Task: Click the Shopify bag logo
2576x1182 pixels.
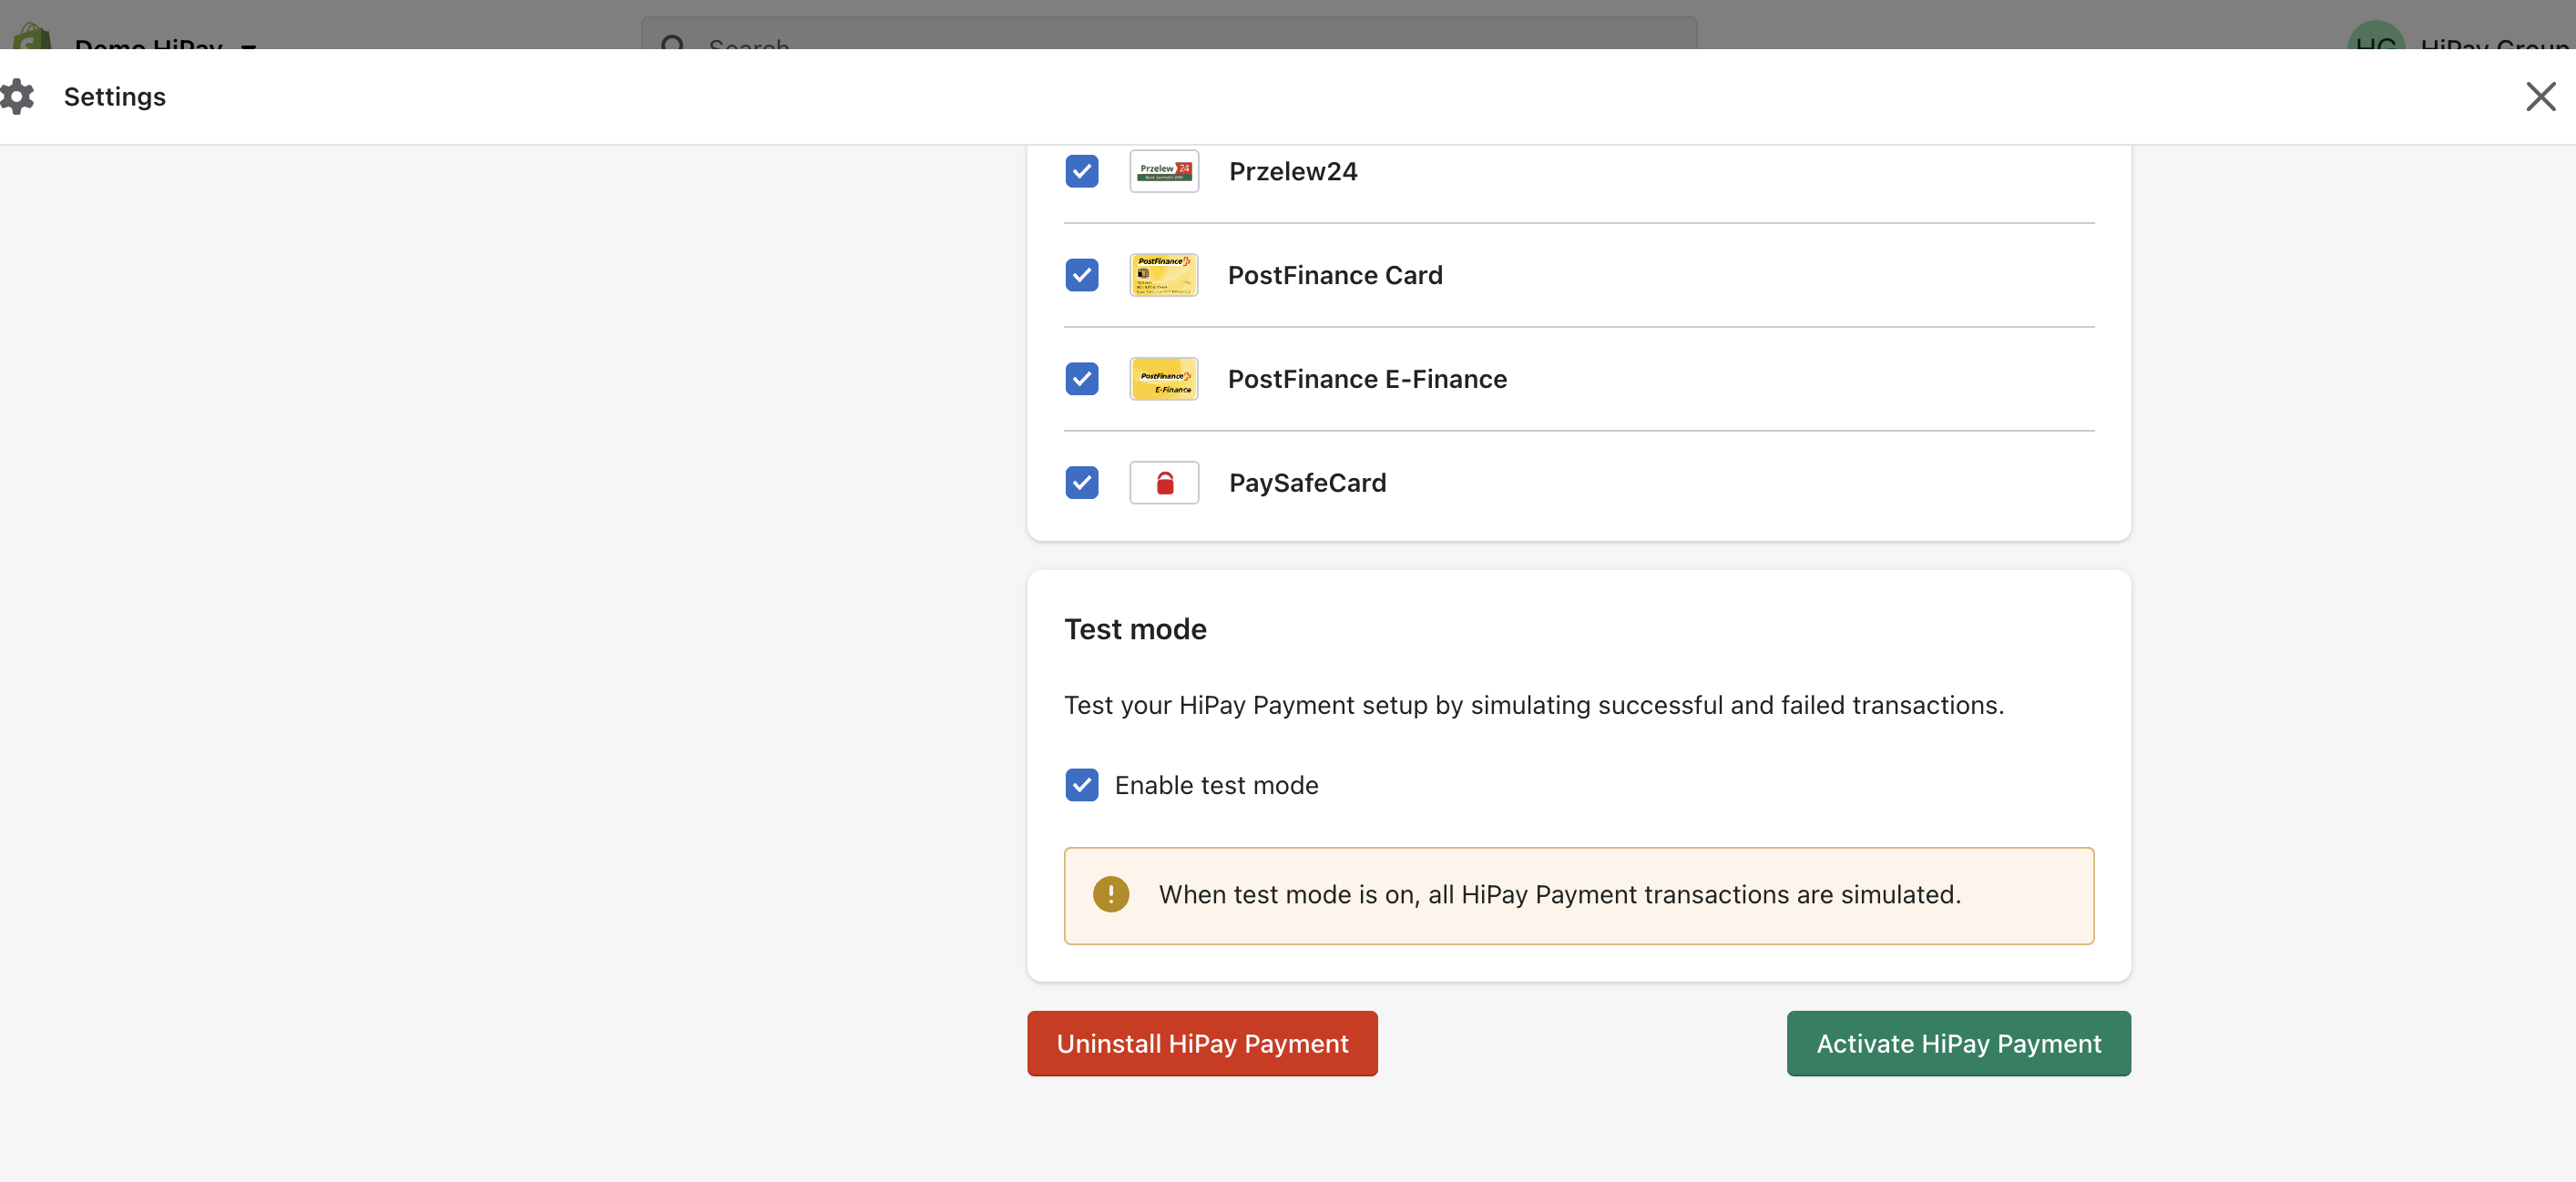Action: coord(32,38)
